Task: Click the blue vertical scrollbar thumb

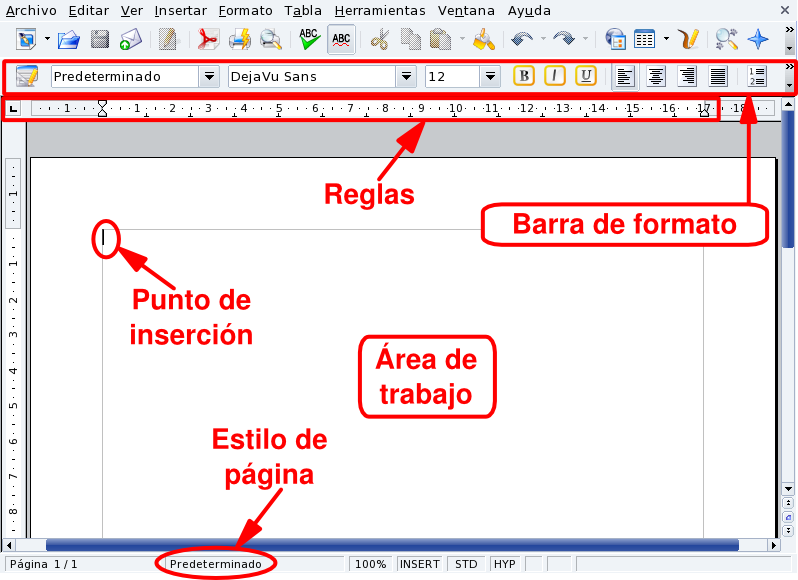Action: point(788,178)
